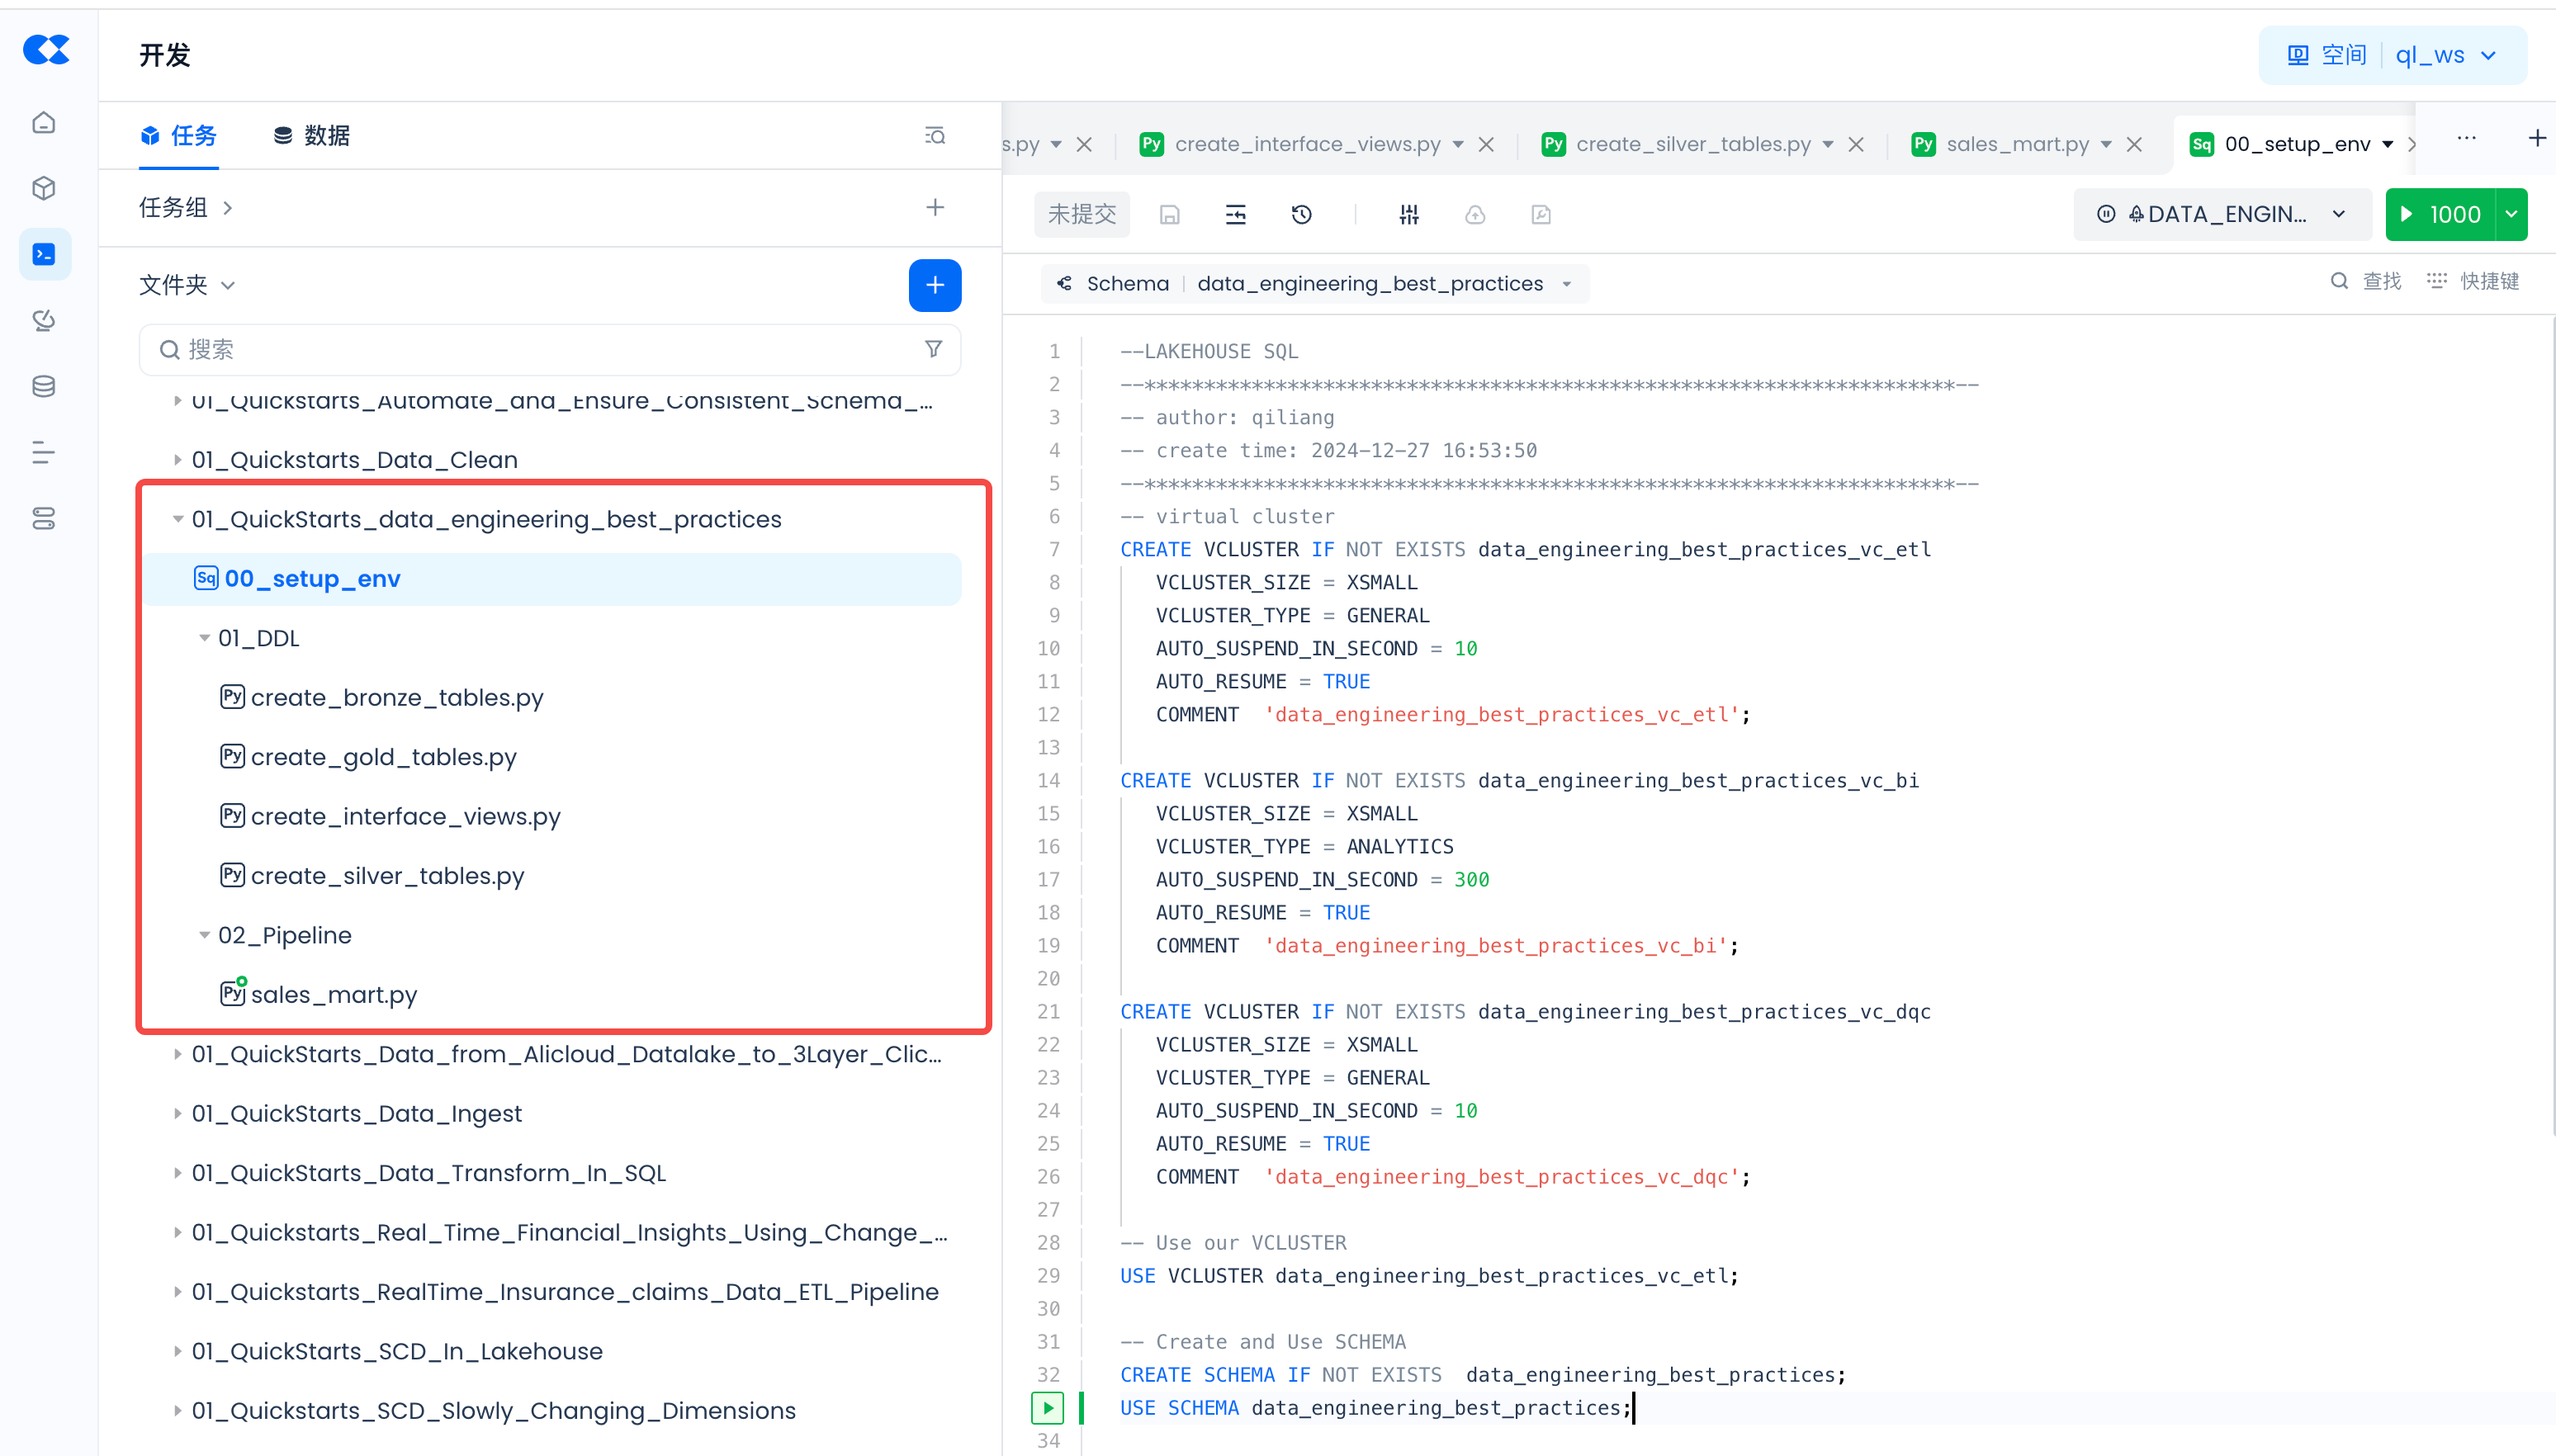Expand 01_QuickStarts_Data_Ingest folder
This screenshot has height=1456, width=2556.
pos(177,1113)
